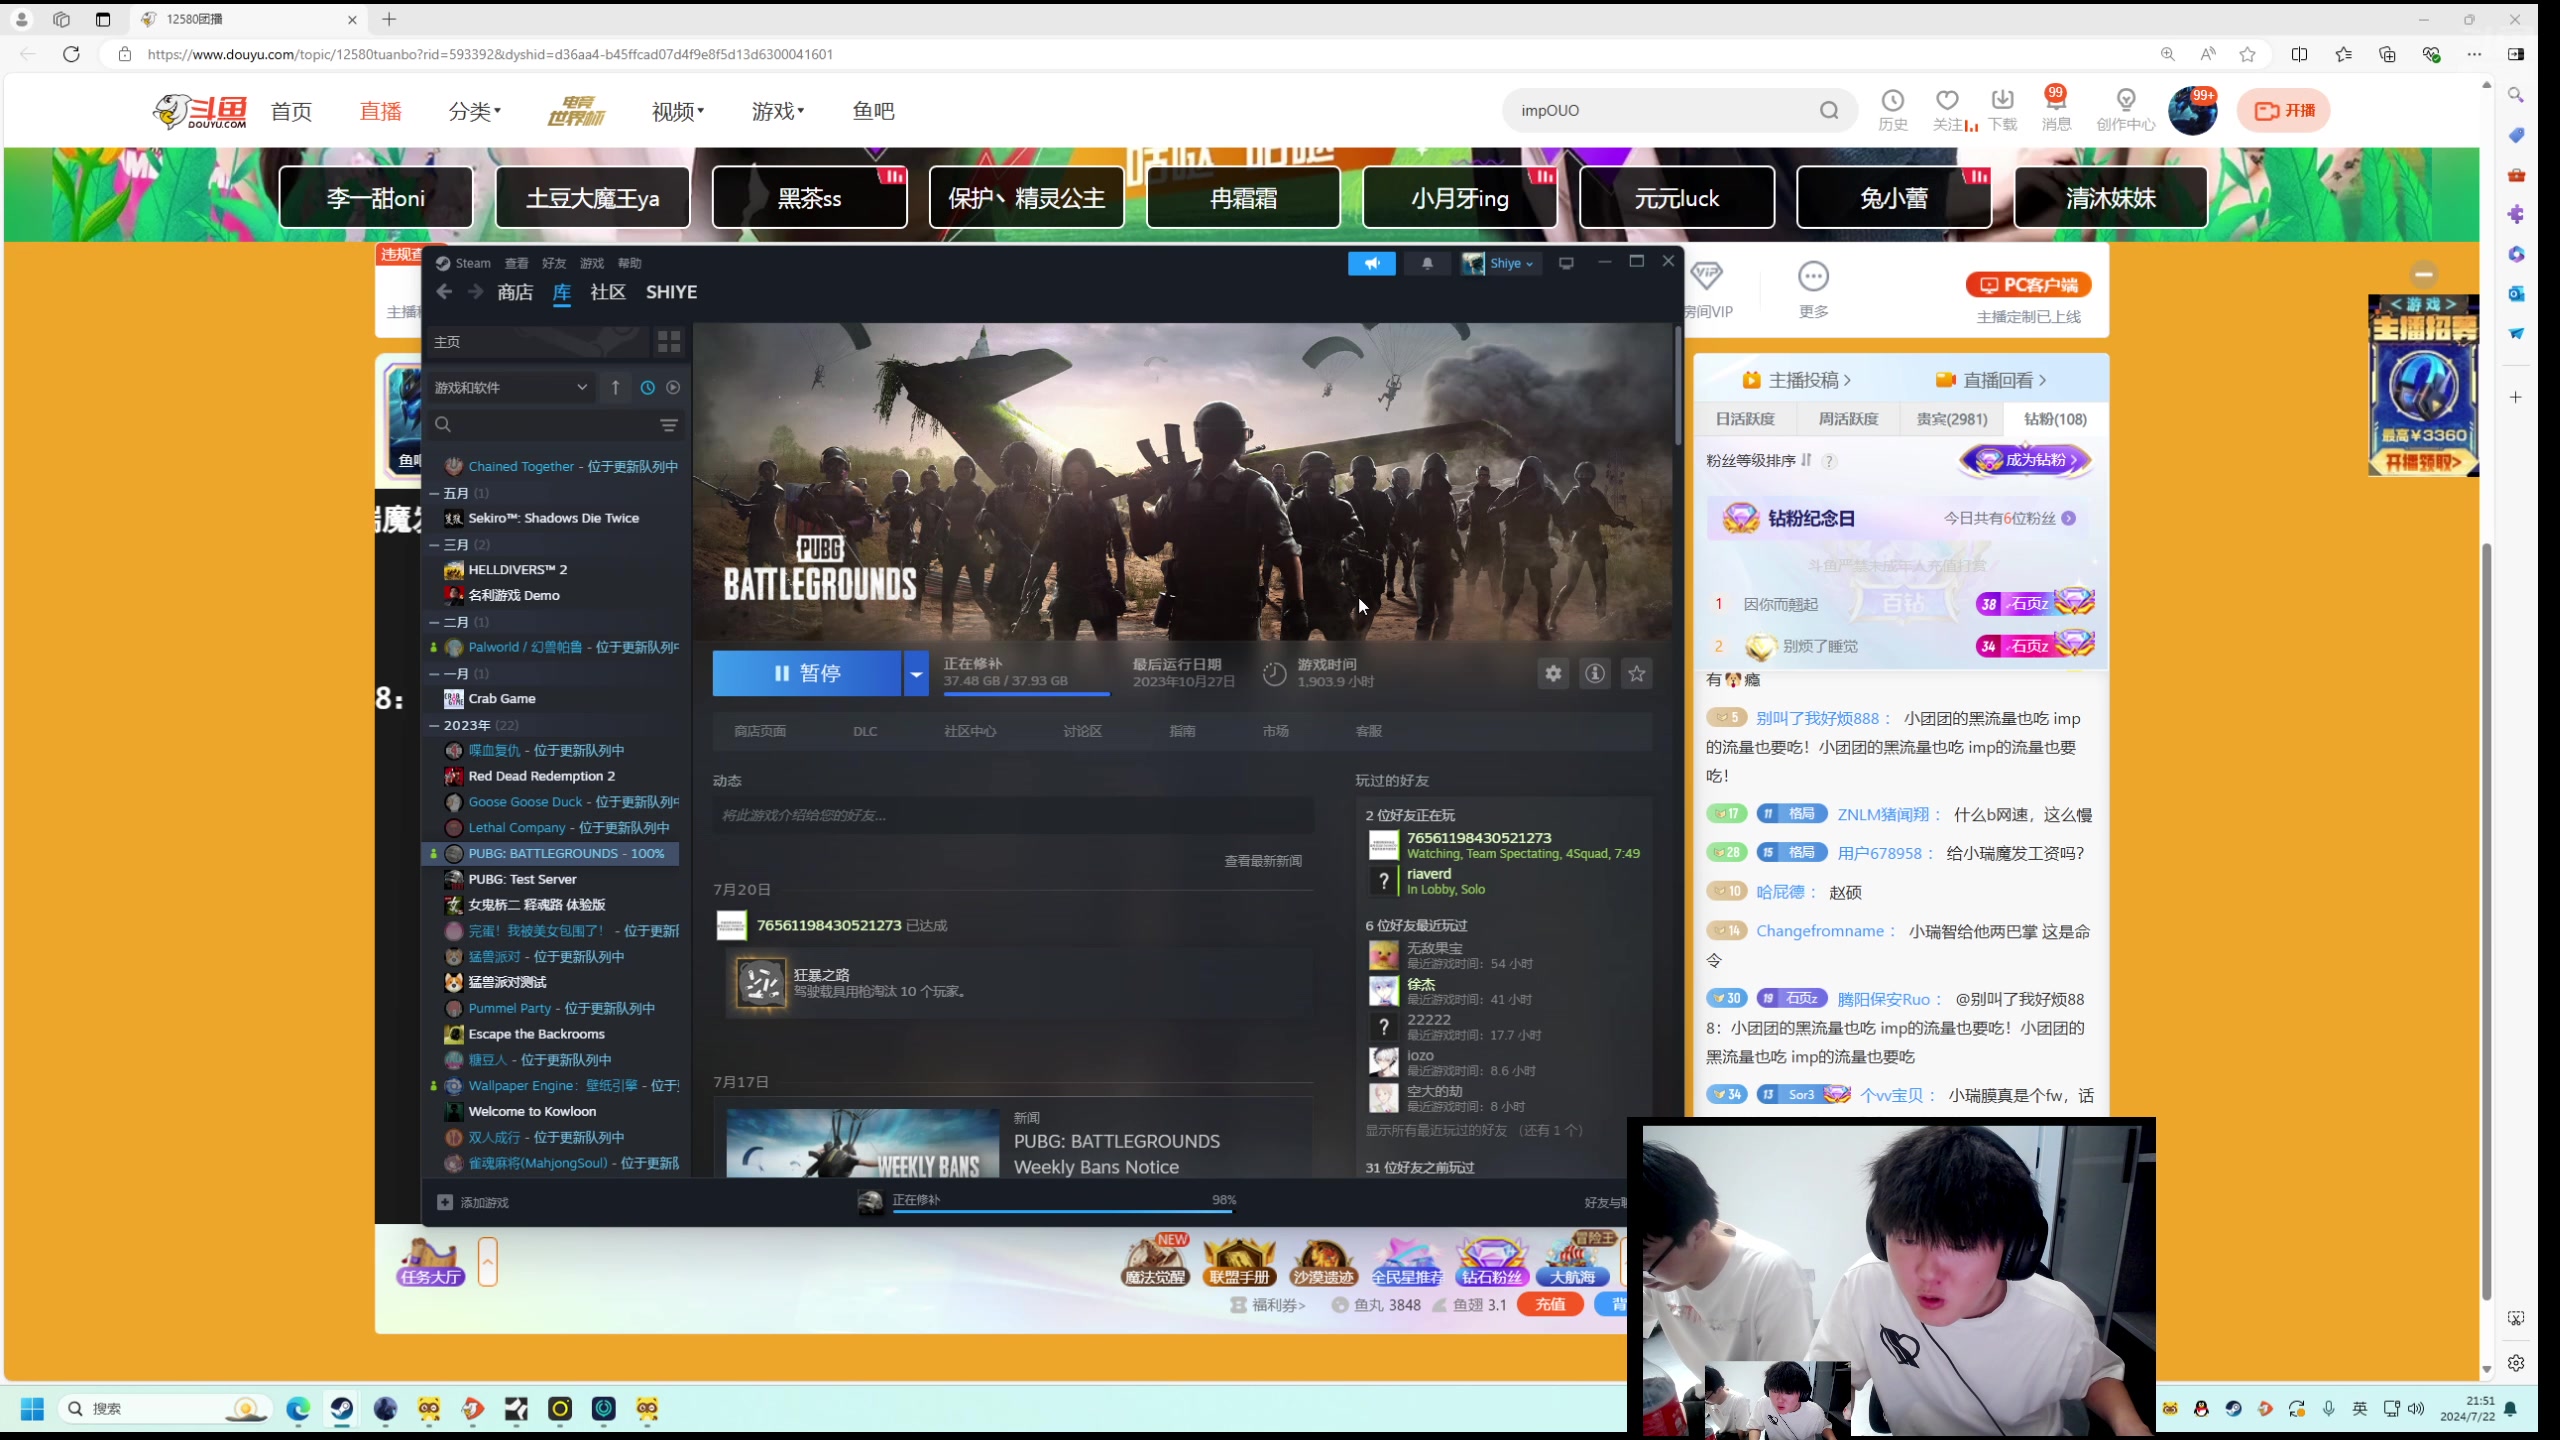
Task: Toggle the 成为钻粉 membership subscription button
Action: (2027, 459)
